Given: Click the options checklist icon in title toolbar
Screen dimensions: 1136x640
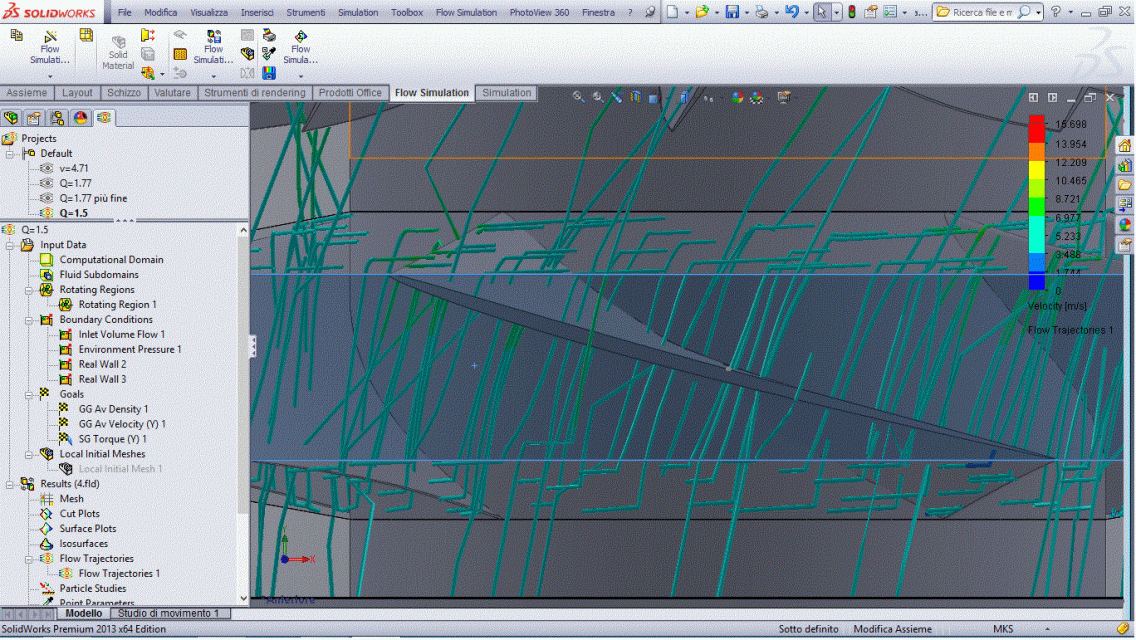Looking at the screenshot, I should coord(890,12).
